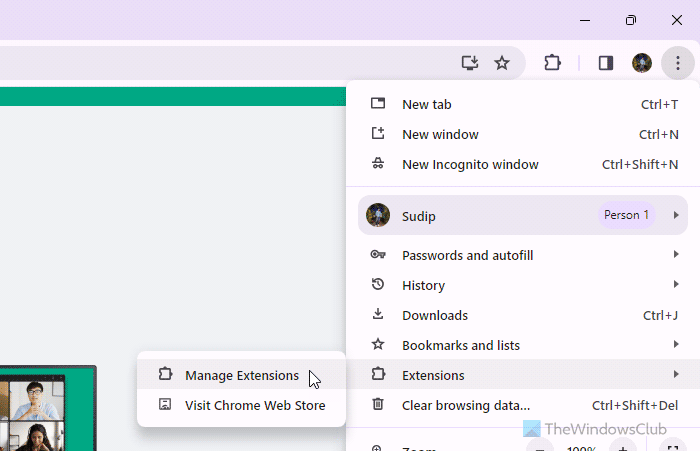Click the three-dot Chrome menu button
The image size is (700, 451).
678,63
